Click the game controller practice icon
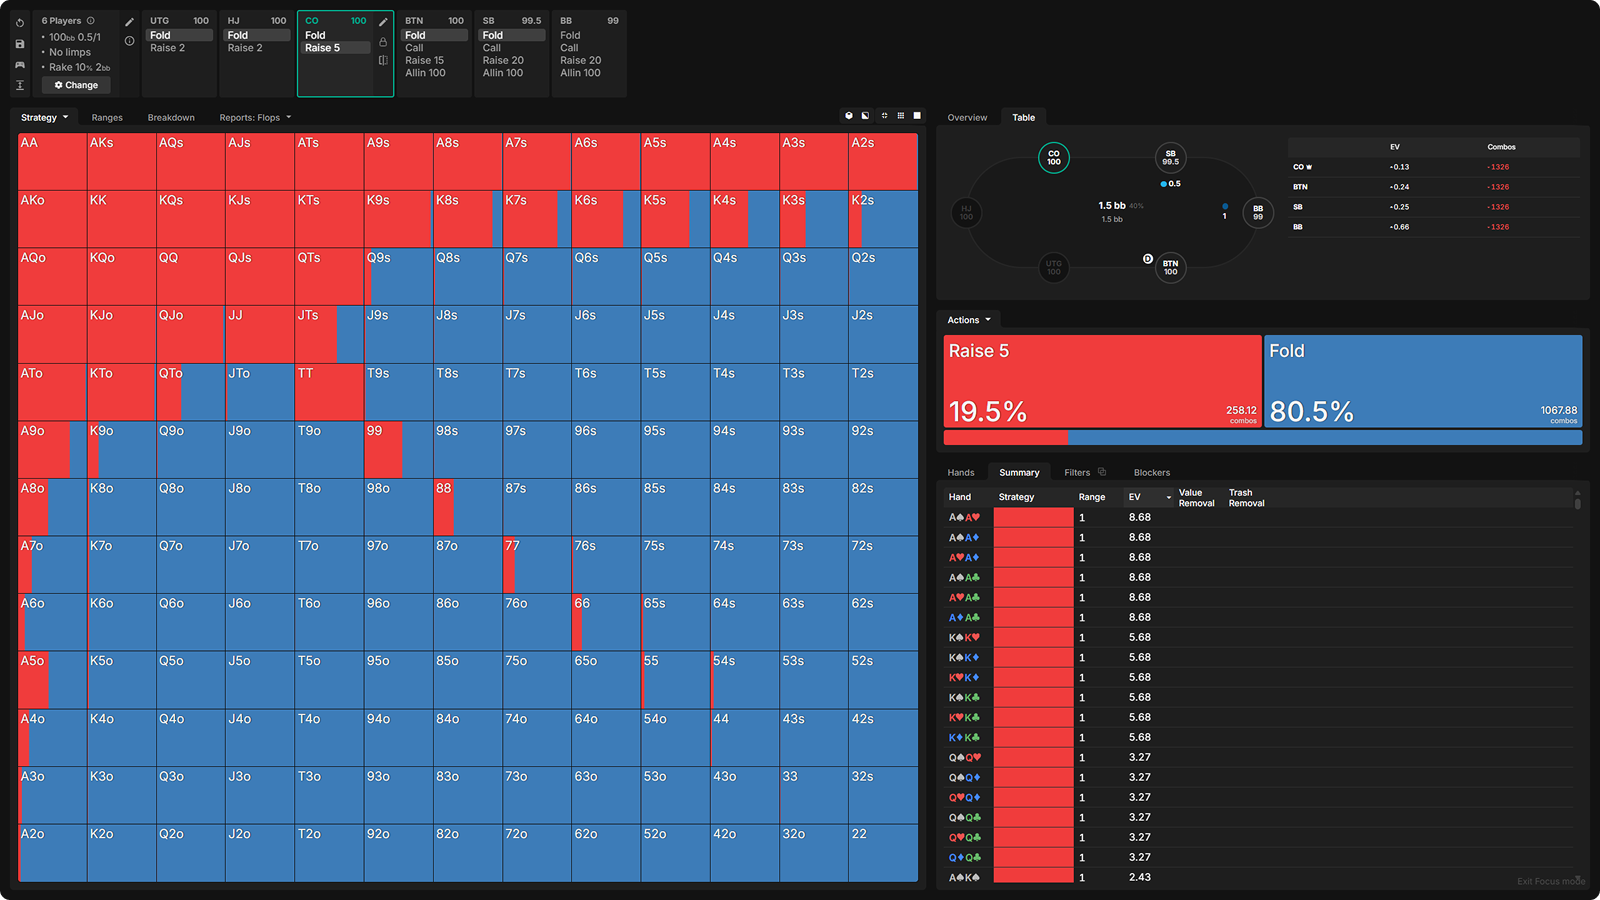The height and width of the screenshot is (900, 1600). click(19, 65)
